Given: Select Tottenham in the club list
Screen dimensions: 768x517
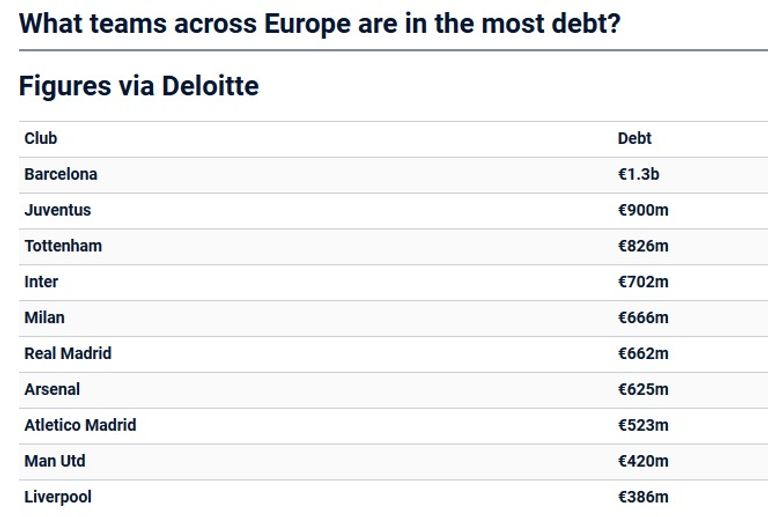Looking at the screenshot, I should 63,246.
